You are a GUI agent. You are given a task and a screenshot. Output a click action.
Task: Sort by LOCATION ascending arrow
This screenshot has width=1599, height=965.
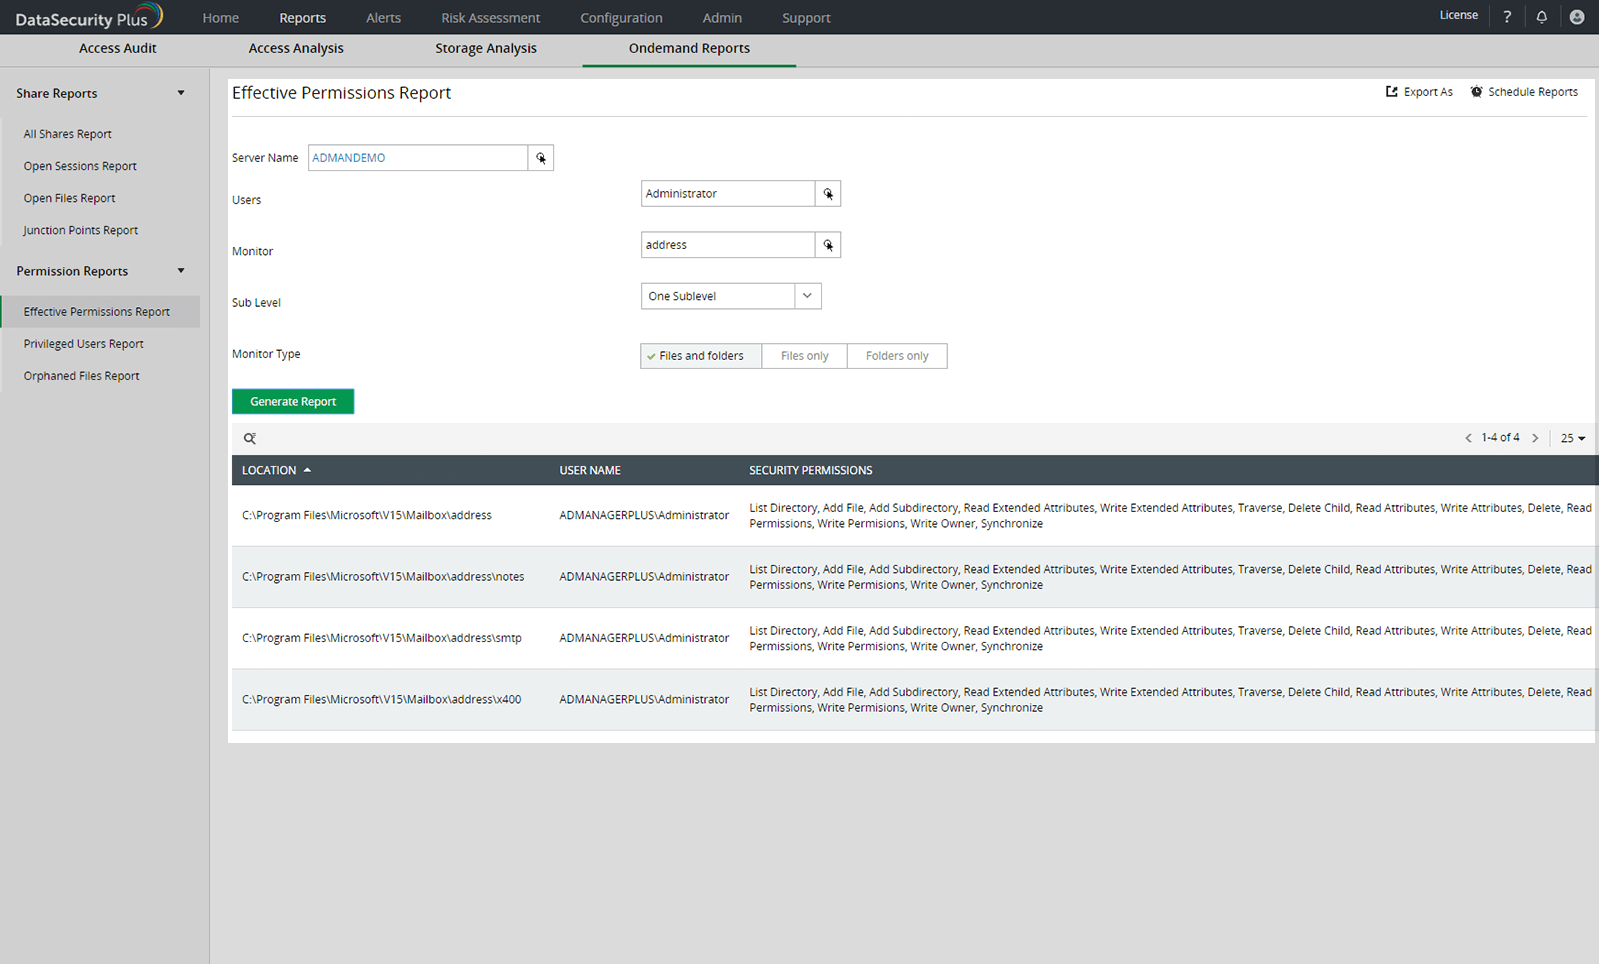point(307,470)
